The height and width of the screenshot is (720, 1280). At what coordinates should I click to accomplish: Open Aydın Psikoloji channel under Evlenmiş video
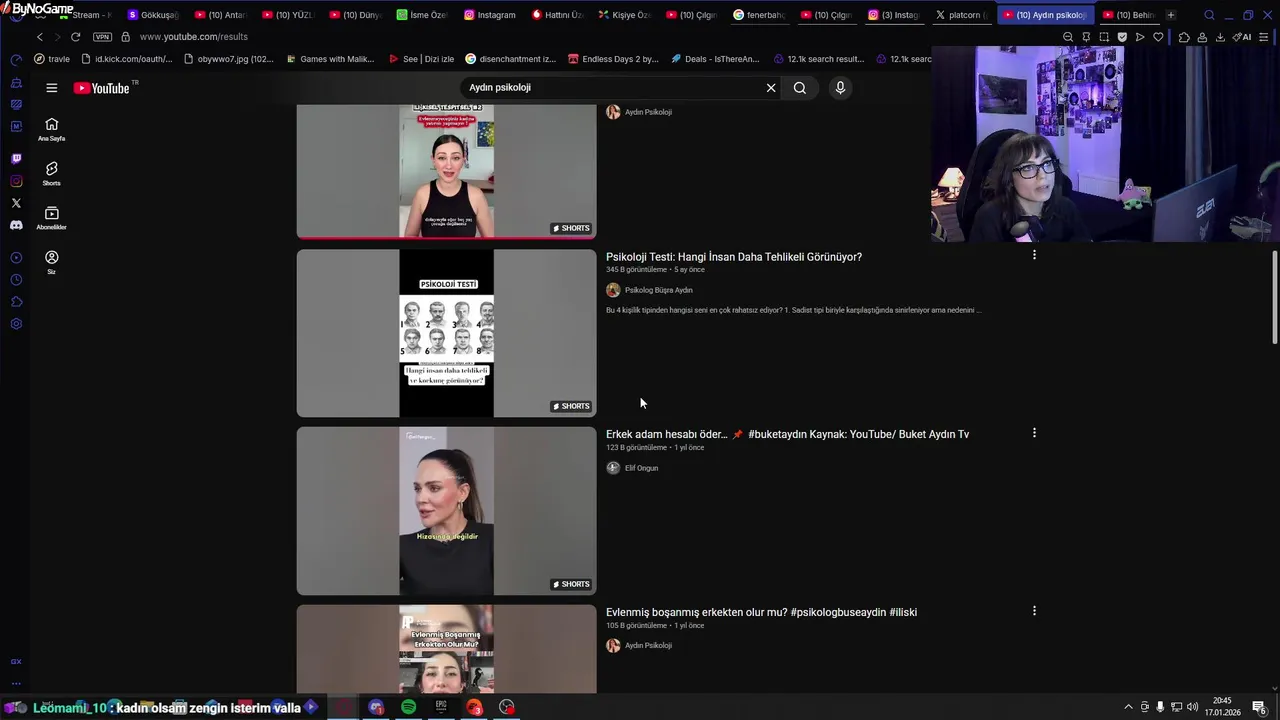point(648,645)
